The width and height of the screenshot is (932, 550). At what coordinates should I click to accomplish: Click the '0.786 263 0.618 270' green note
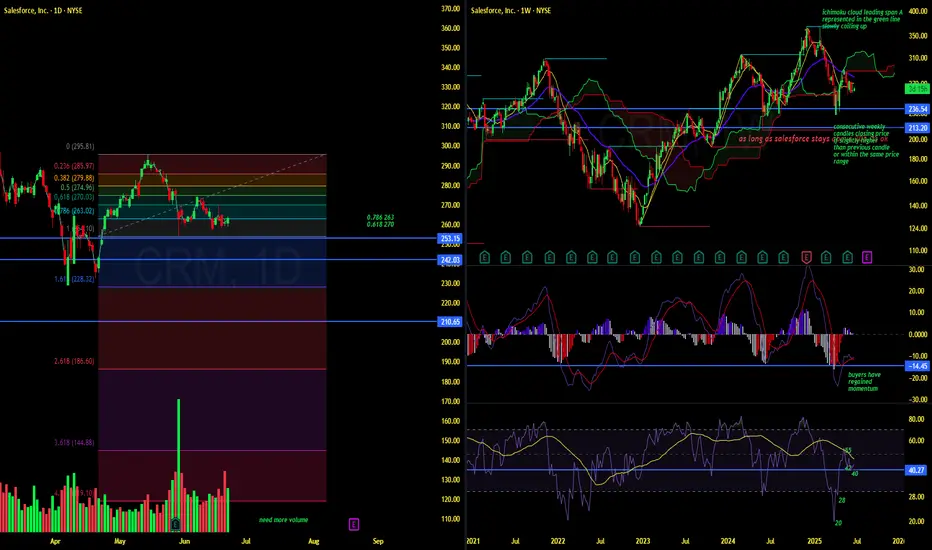pos(380,221)
